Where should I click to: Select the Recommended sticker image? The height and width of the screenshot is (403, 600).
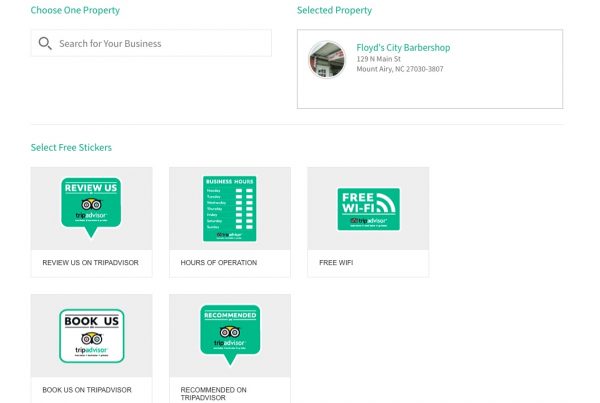(230, 334)
